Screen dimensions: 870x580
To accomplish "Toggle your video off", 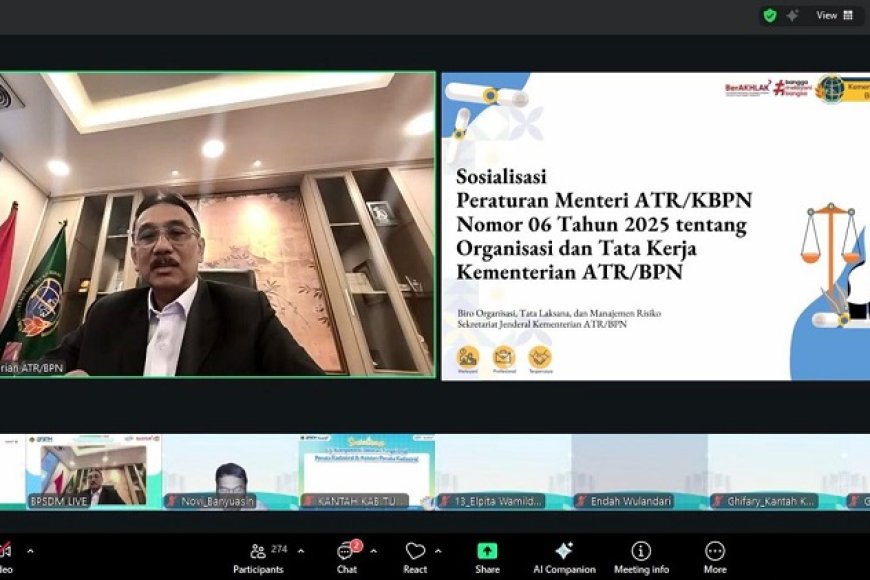I will 6,548.
